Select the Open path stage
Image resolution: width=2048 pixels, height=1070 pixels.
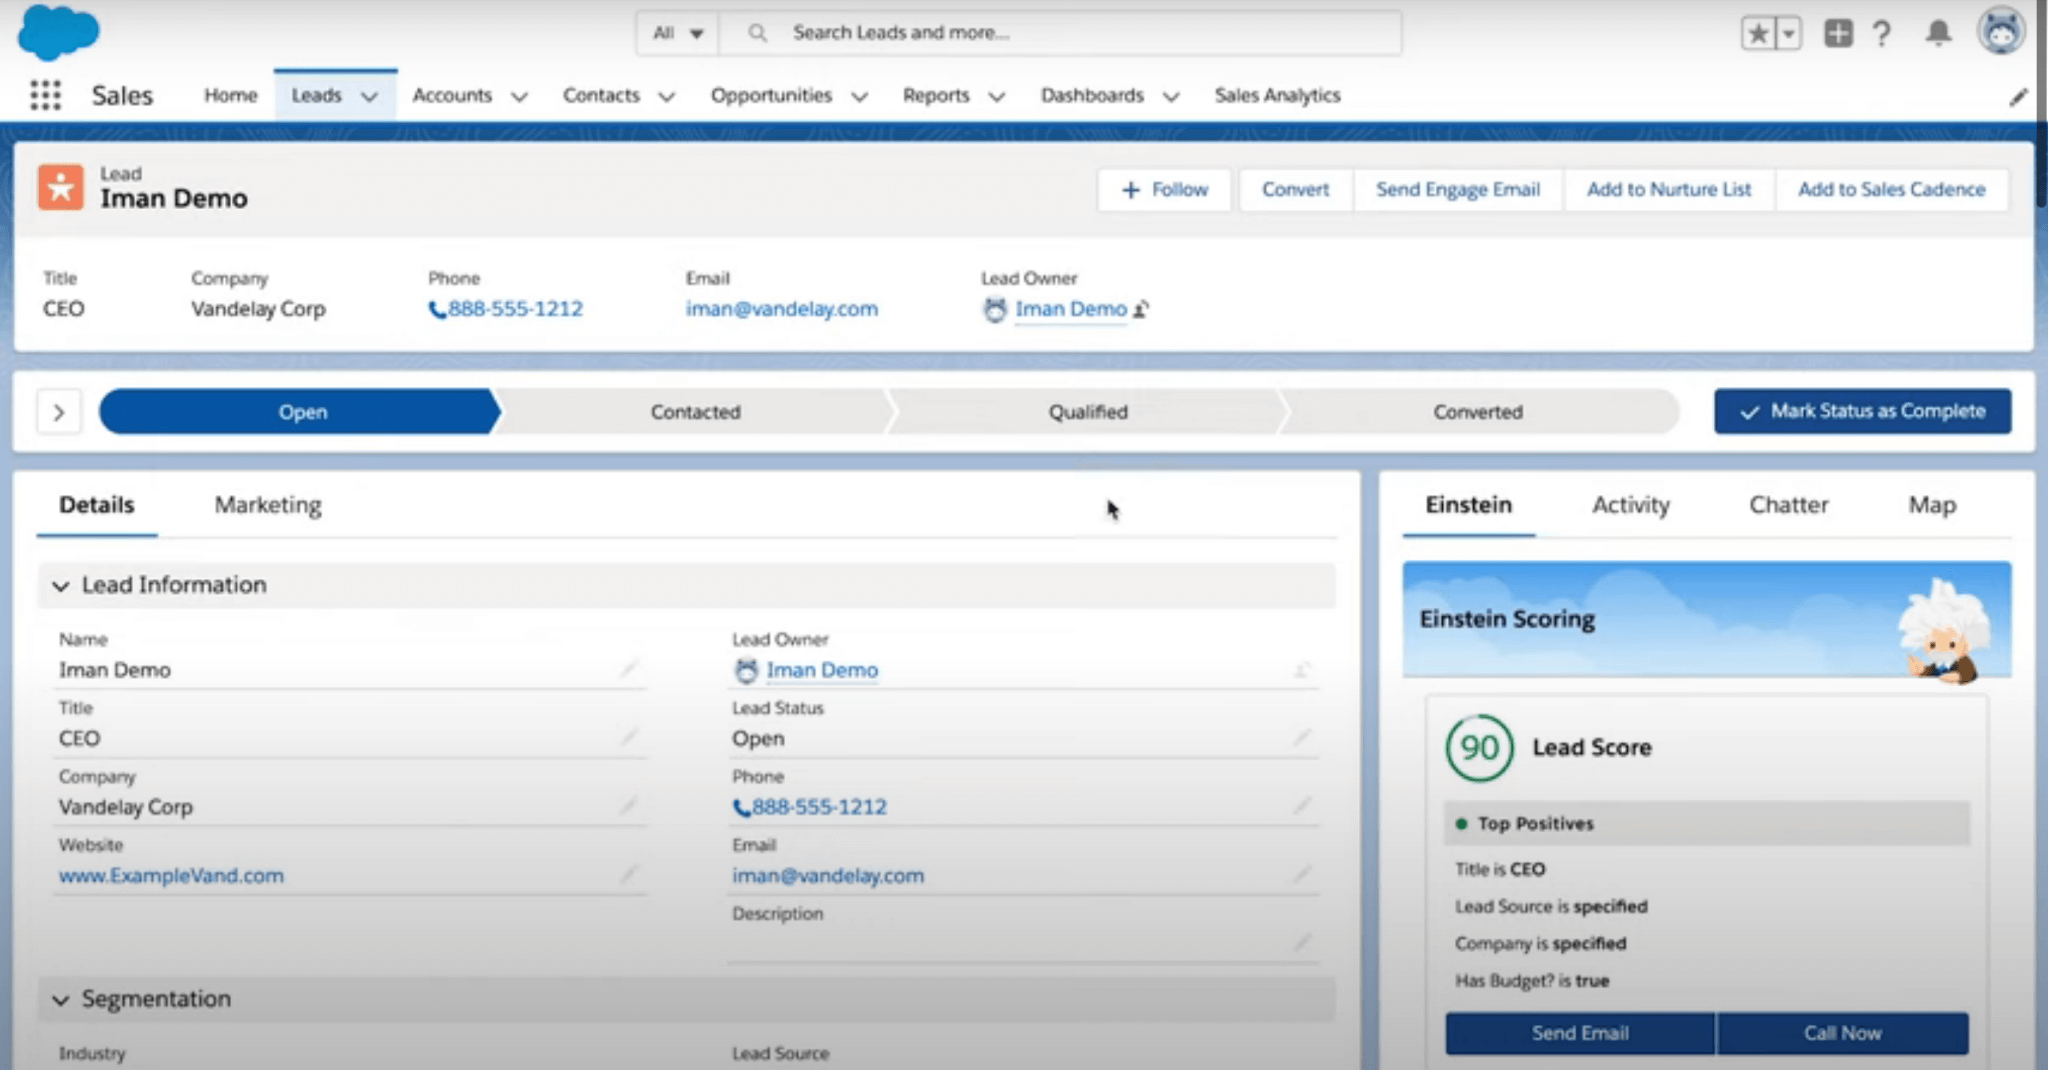(302, 412)
